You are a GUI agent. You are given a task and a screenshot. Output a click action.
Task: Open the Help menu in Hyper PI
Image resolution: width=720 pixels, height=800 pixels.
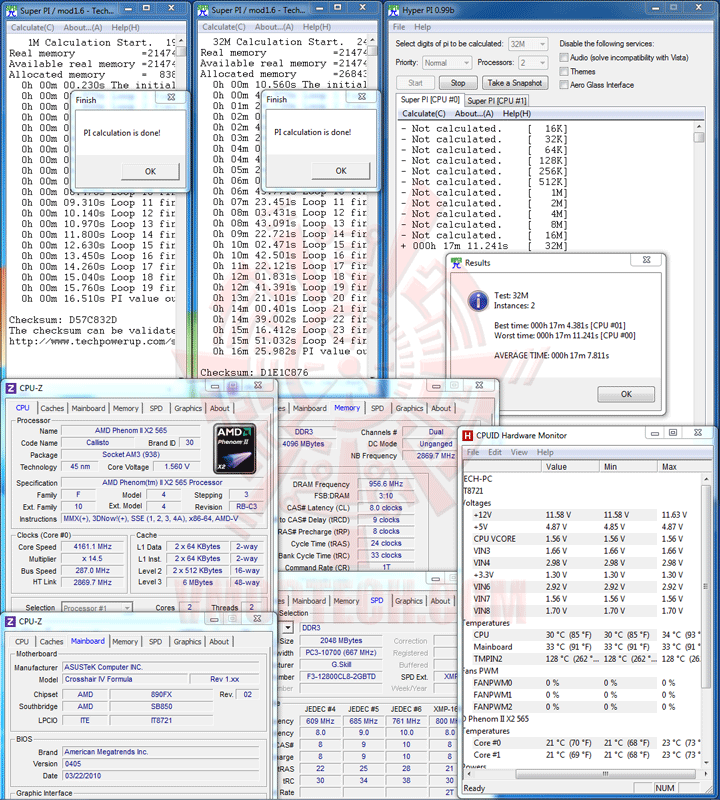pyautogui.click(x=423, y=27)
